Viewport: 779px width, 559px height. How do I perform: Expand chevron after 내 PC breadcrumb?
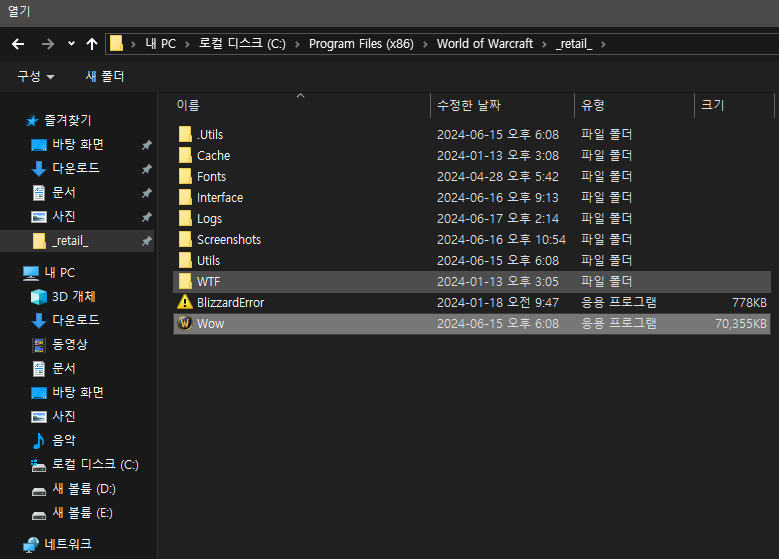pyautogui.click(x=187, y=44)
